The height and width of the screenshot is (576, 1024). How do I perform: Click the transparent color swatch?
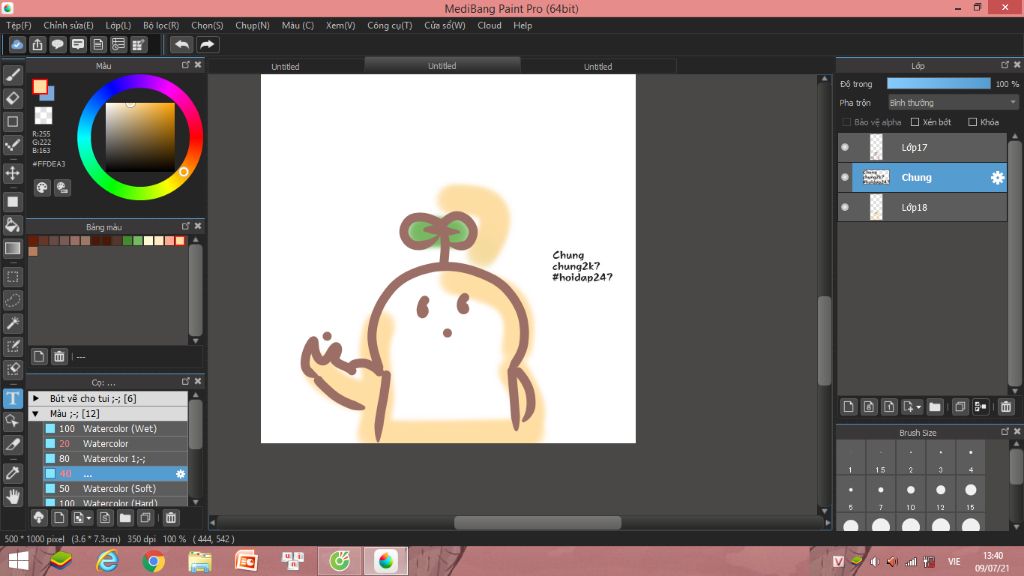click(x=43, y=116)
